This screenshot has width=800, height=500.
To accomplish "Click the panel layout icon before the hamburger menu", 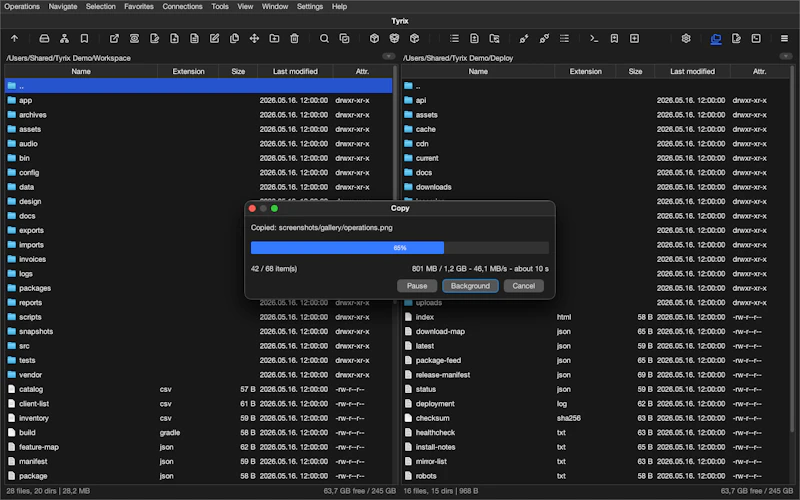I will (756, 38).
